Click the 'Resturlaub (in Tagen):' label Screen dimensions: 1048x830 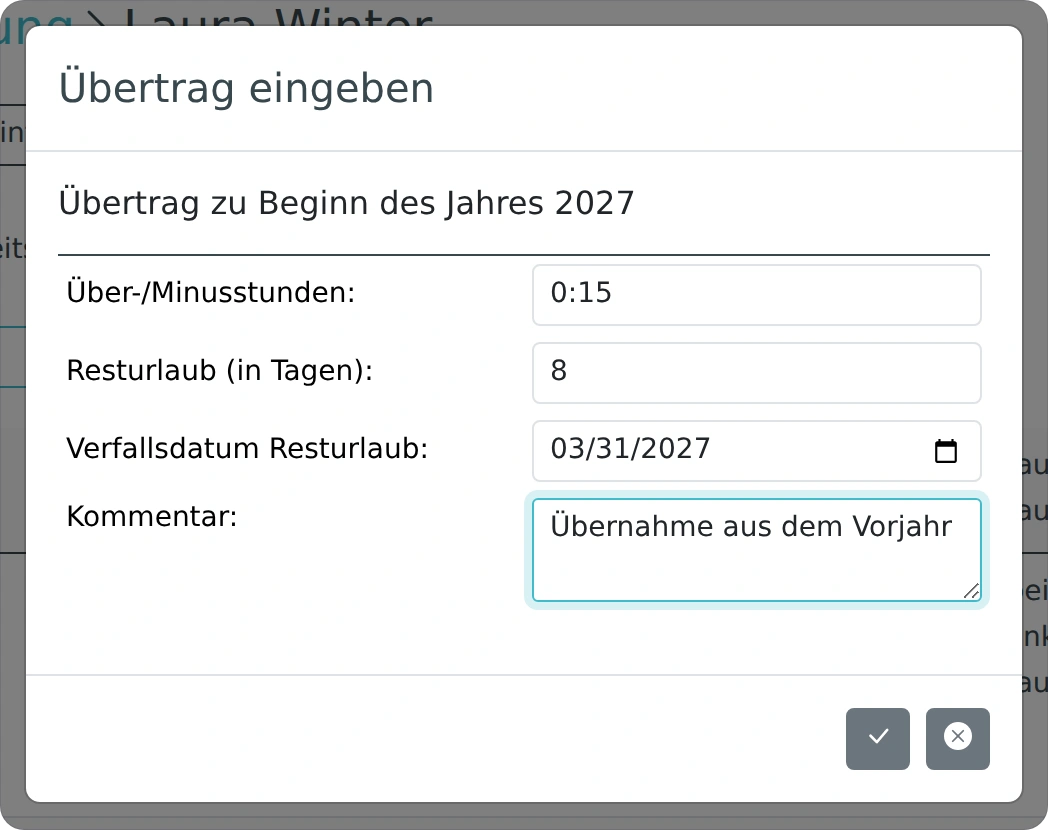tap(219, 370)
